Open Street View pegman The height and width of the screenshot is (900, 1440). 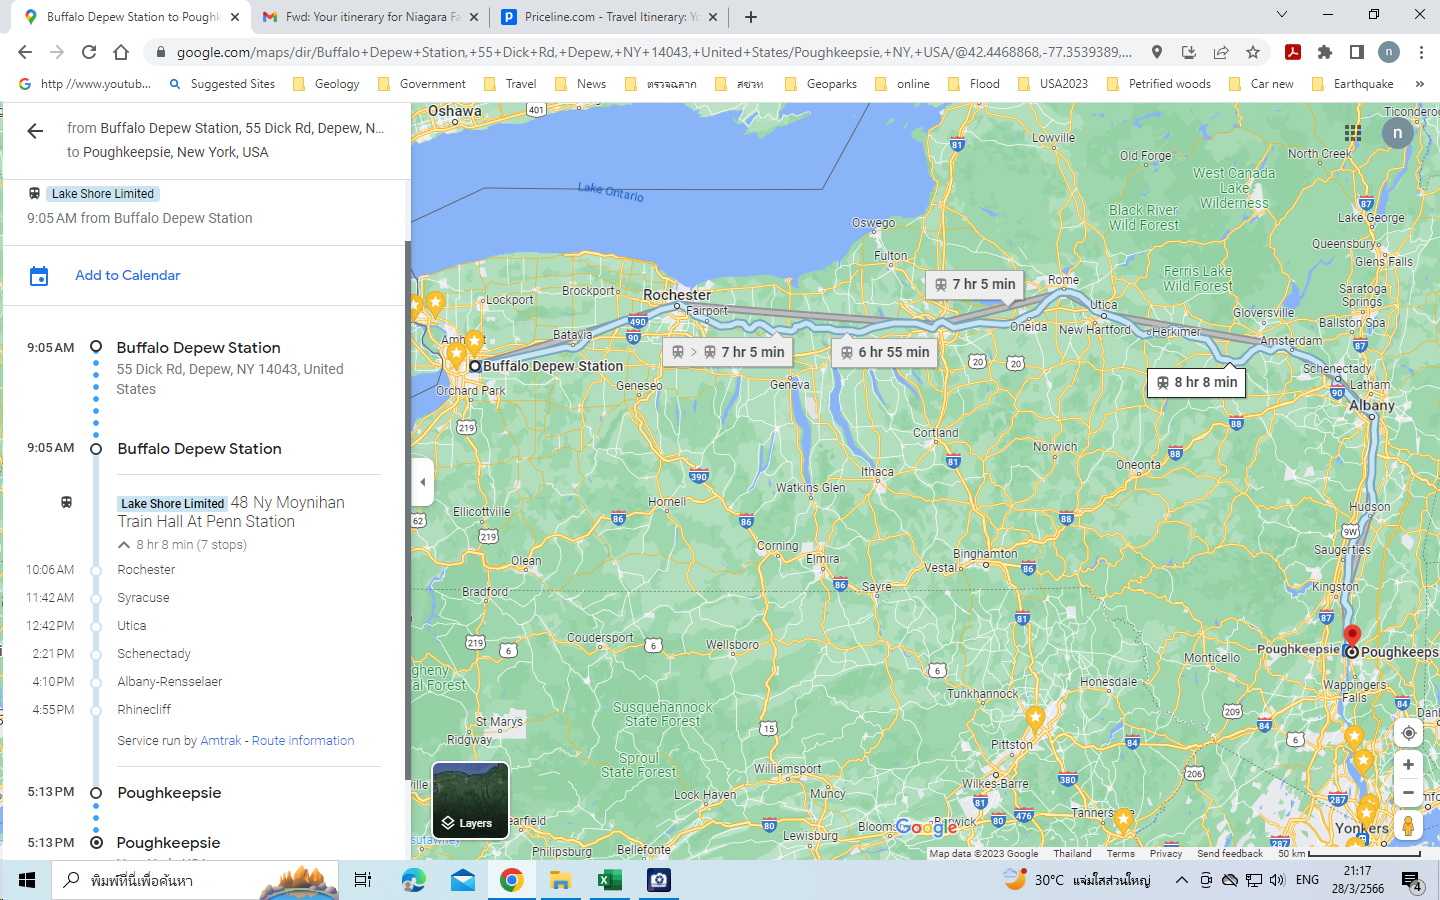coord(1408,826)
